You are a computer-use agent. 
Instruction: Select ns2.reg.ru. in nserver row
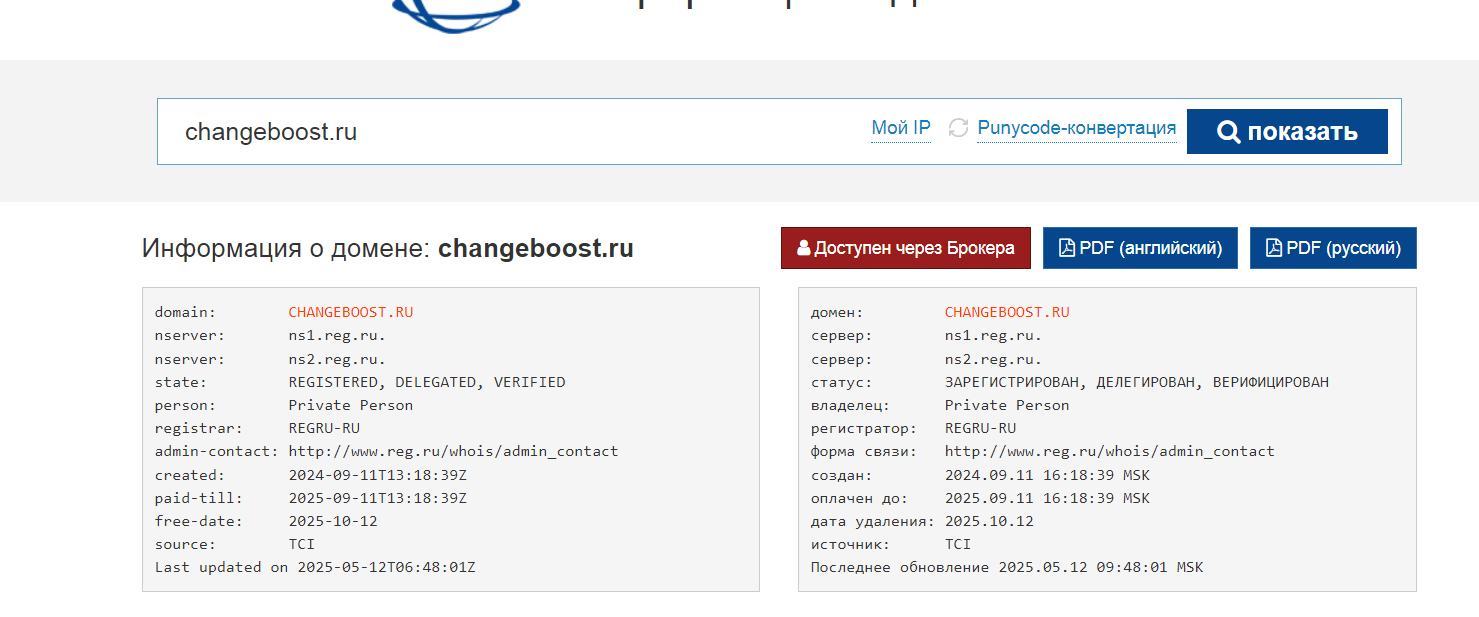[x=337, y=359]
